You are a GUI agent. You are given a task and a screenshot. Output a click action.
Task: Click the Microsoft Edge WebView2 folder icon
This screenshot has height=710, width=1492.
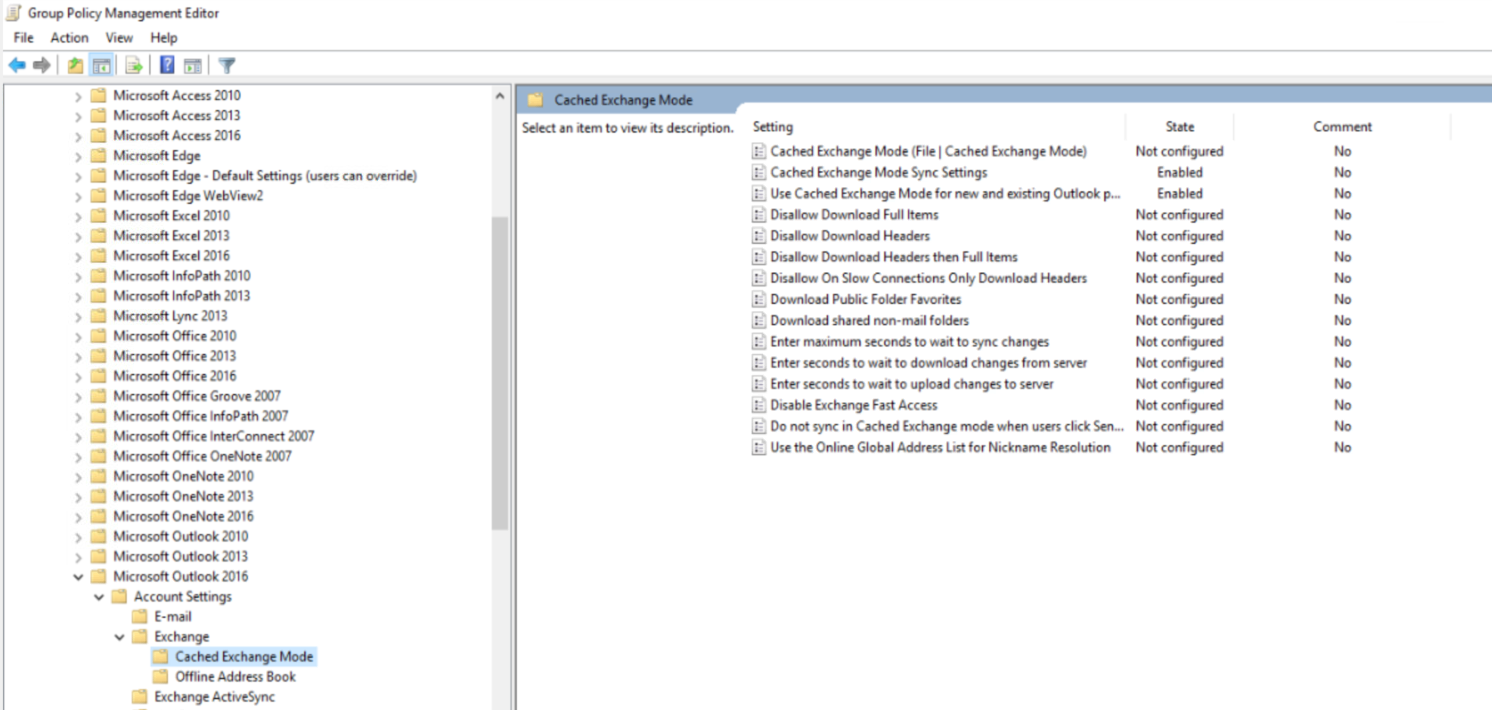98,196
